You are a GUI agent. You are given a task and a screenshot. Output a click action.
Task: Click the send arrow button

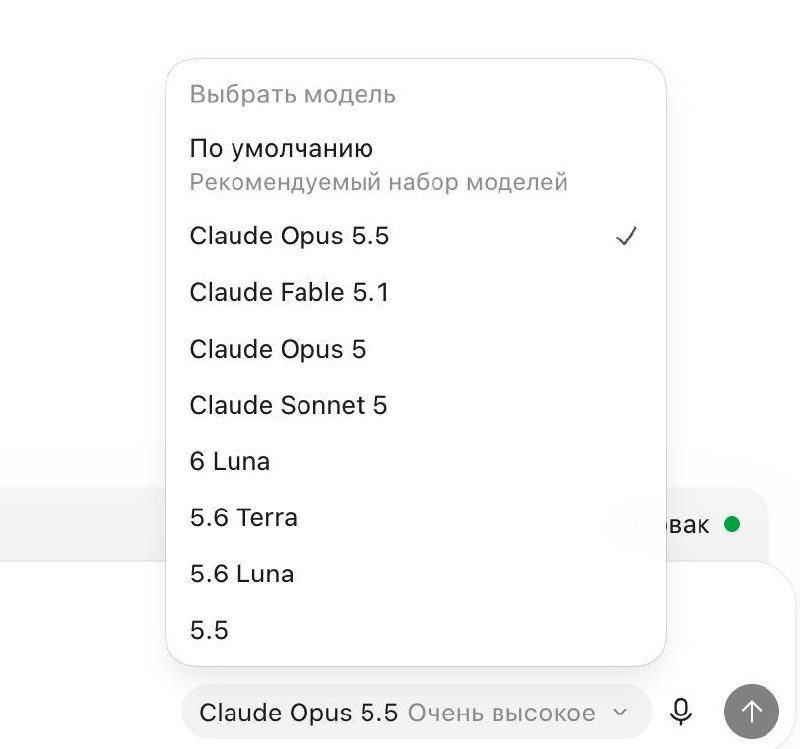click(751, 711)
